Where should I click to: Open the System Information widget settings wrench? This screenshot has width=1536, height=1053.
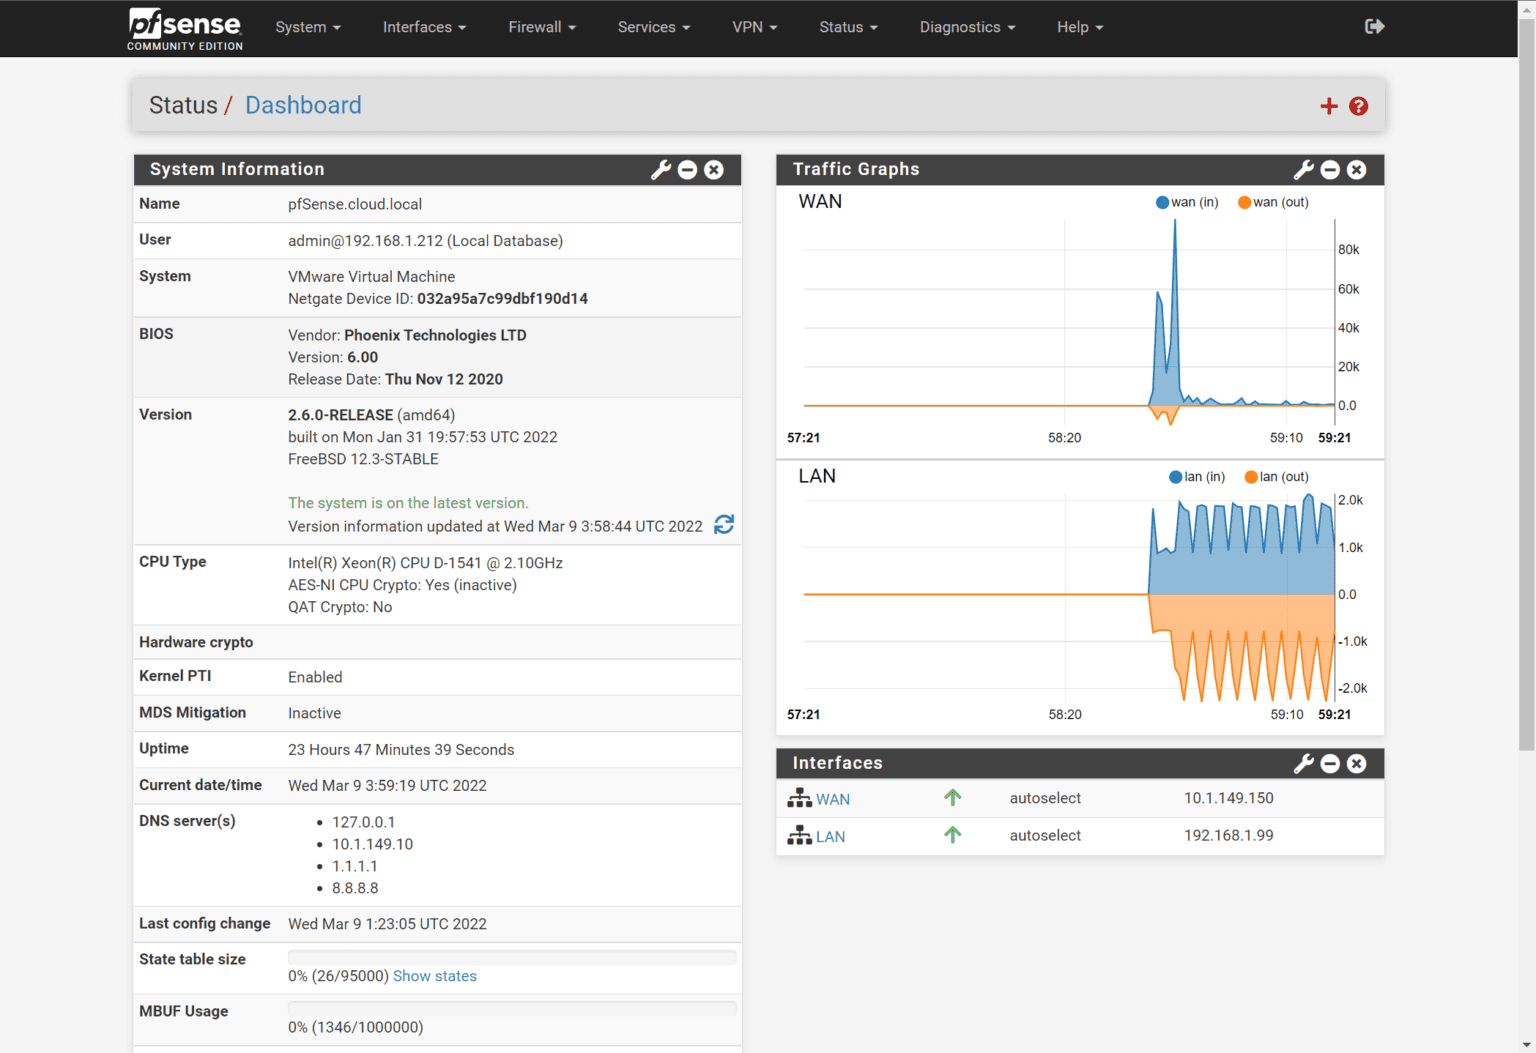pos(660,170)
